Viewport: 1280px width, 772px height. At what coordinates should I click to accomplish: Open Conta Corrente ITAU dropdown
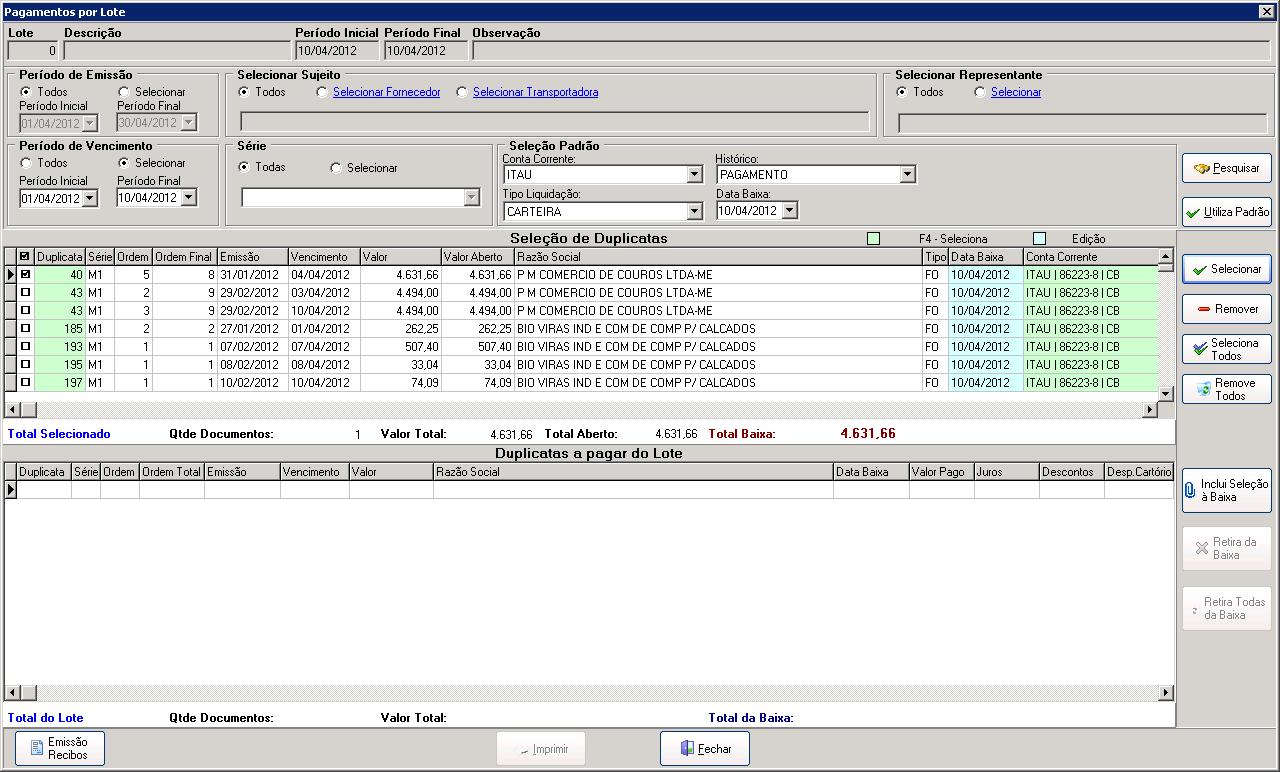(694, 175)
